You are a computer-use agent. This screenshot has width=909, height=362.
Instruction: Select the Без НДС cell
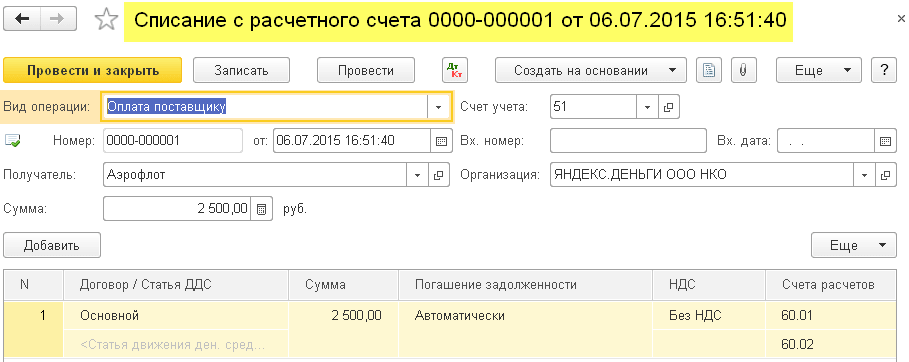(x=709, y=316)
